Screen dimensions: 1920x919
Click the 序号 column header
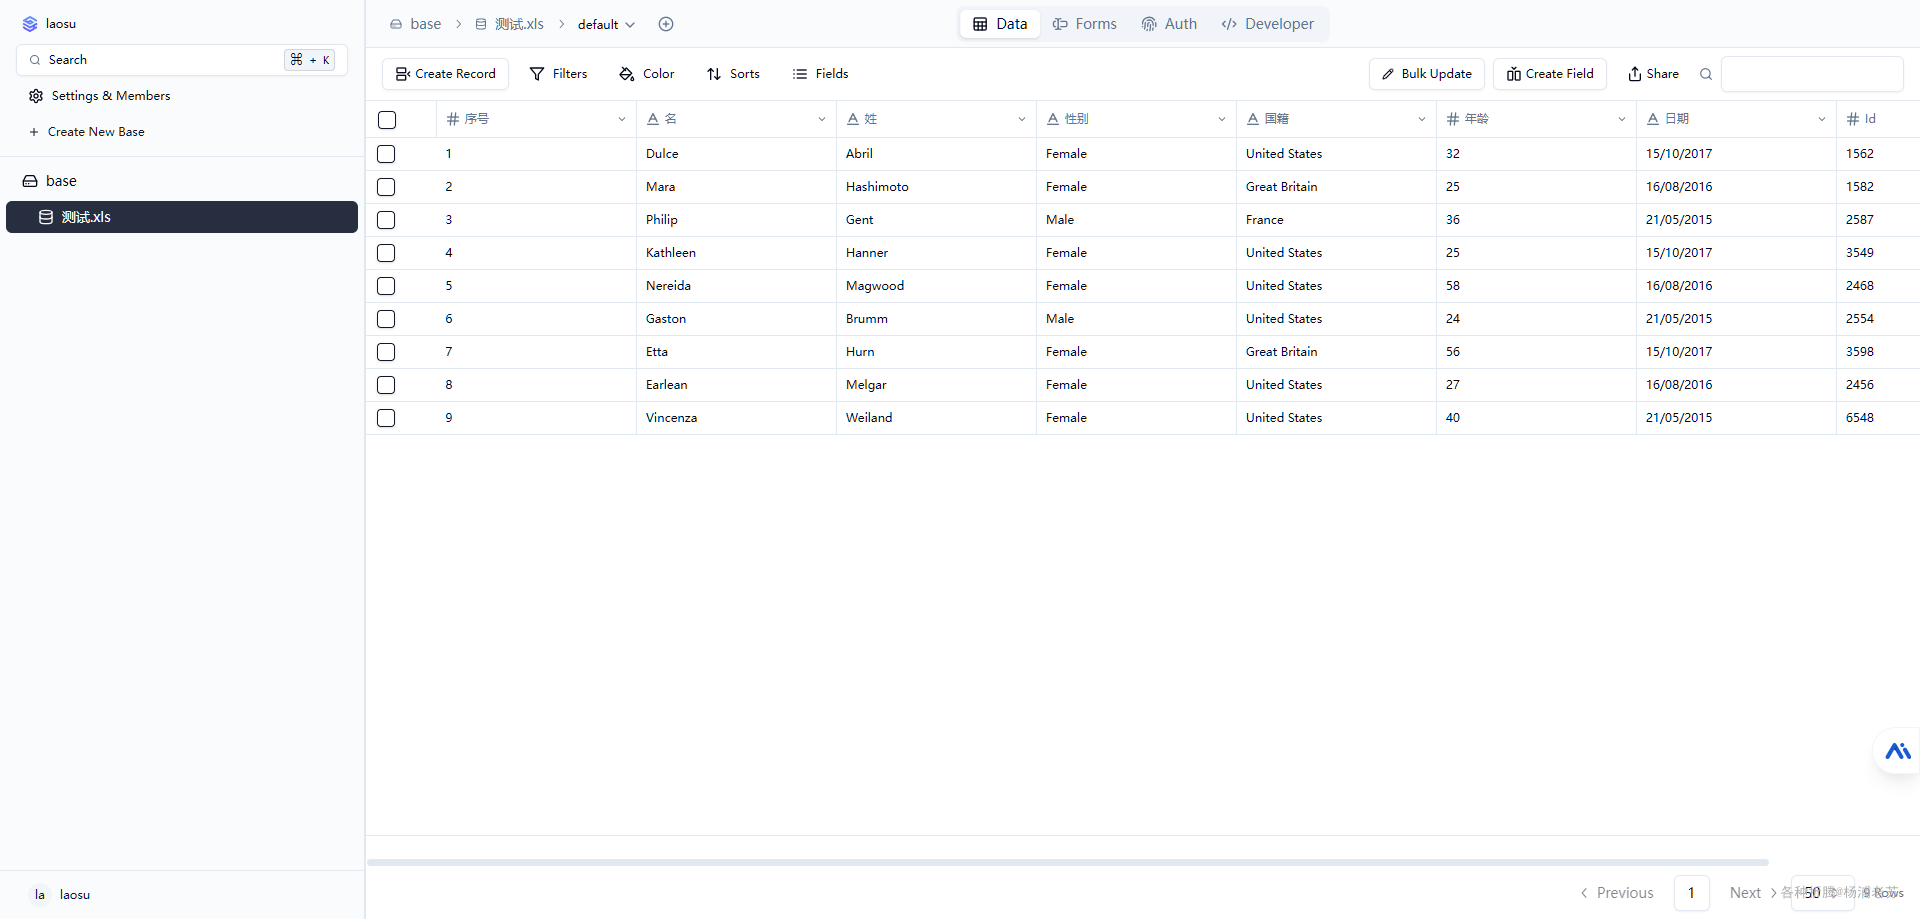tap(536, 119)
